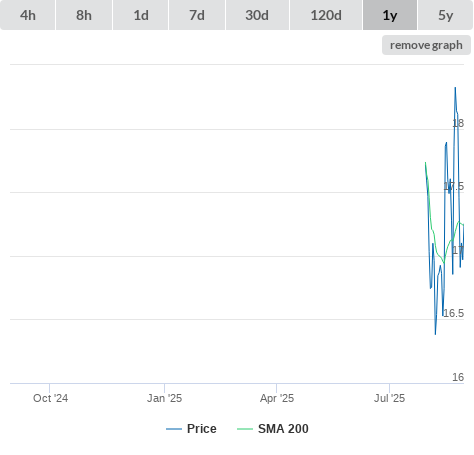Screen dimensions: 474x455
Task: Select the 7d range tab
Action: (x=197, y=15)
